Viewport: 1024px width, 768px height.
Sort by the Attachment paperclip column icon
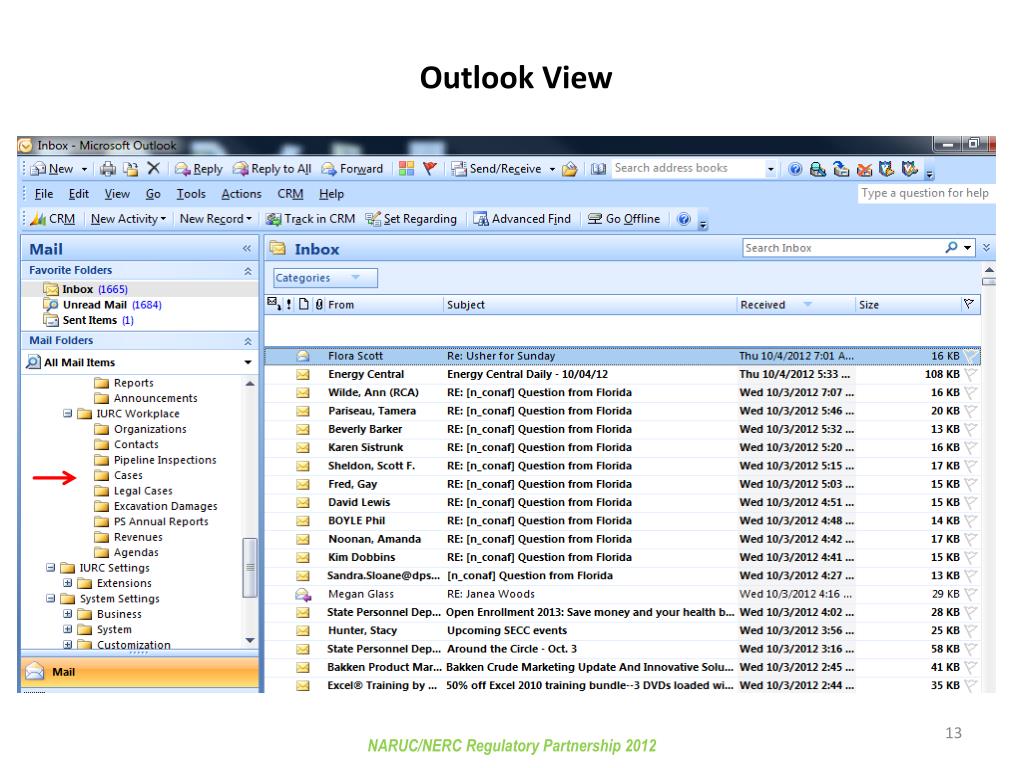[319, 304]
